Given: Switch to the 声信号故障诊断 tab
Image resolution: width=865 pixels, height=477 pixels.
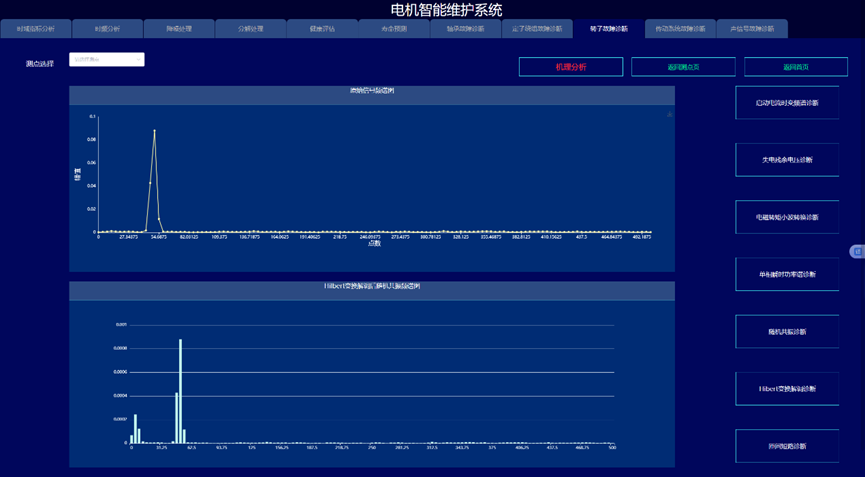Looking at the screenshot, I should click(x=752, y=29).
